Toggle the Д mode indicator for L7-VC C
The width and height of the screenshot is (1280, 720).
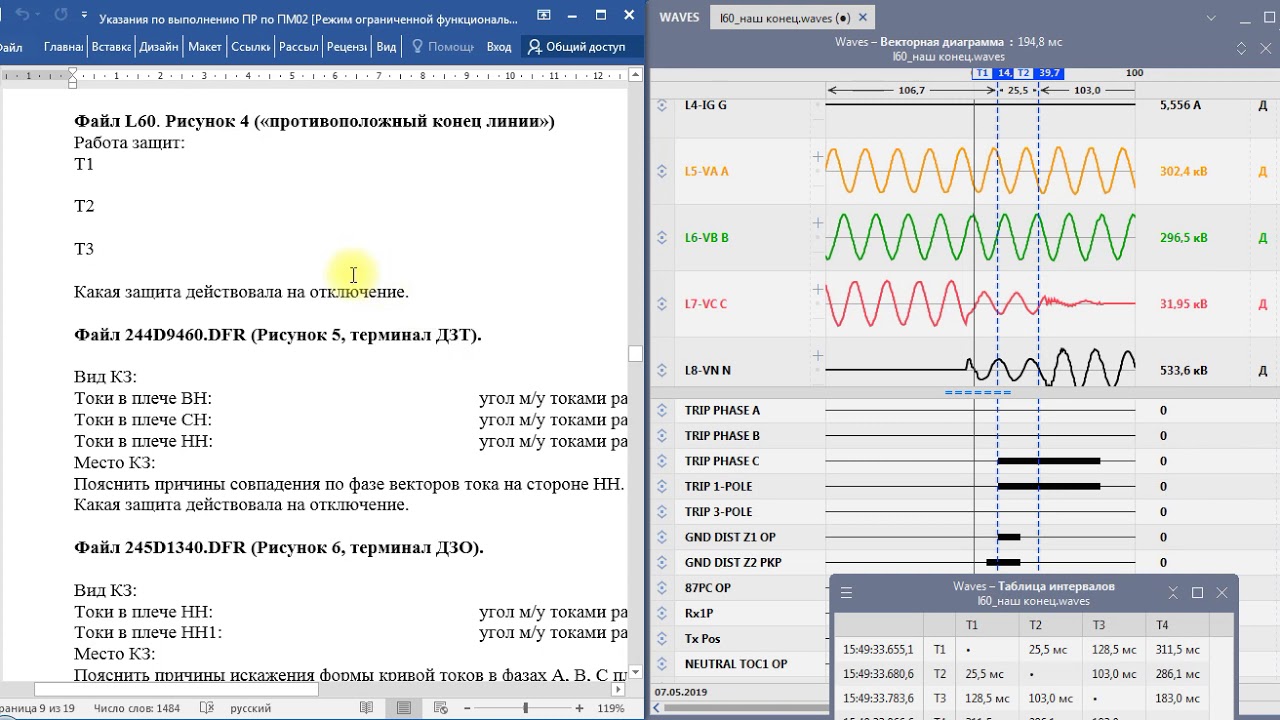point(1262,304)
